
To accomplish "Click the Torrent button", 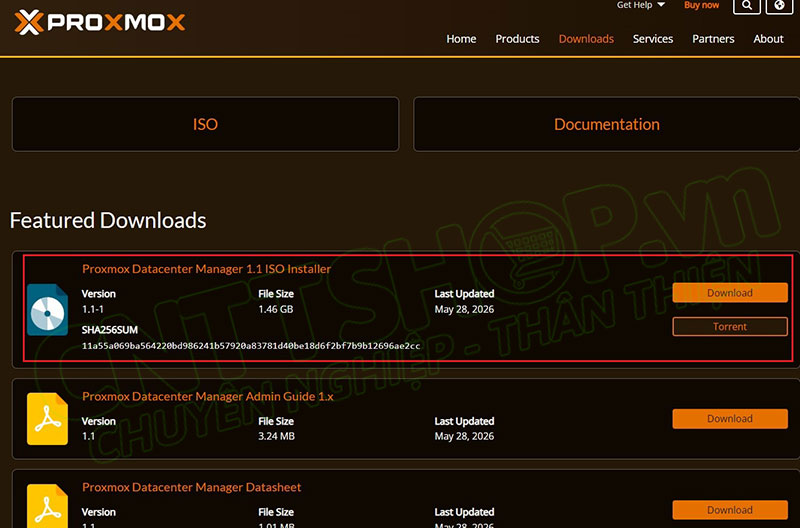I will tap(730, 326).
